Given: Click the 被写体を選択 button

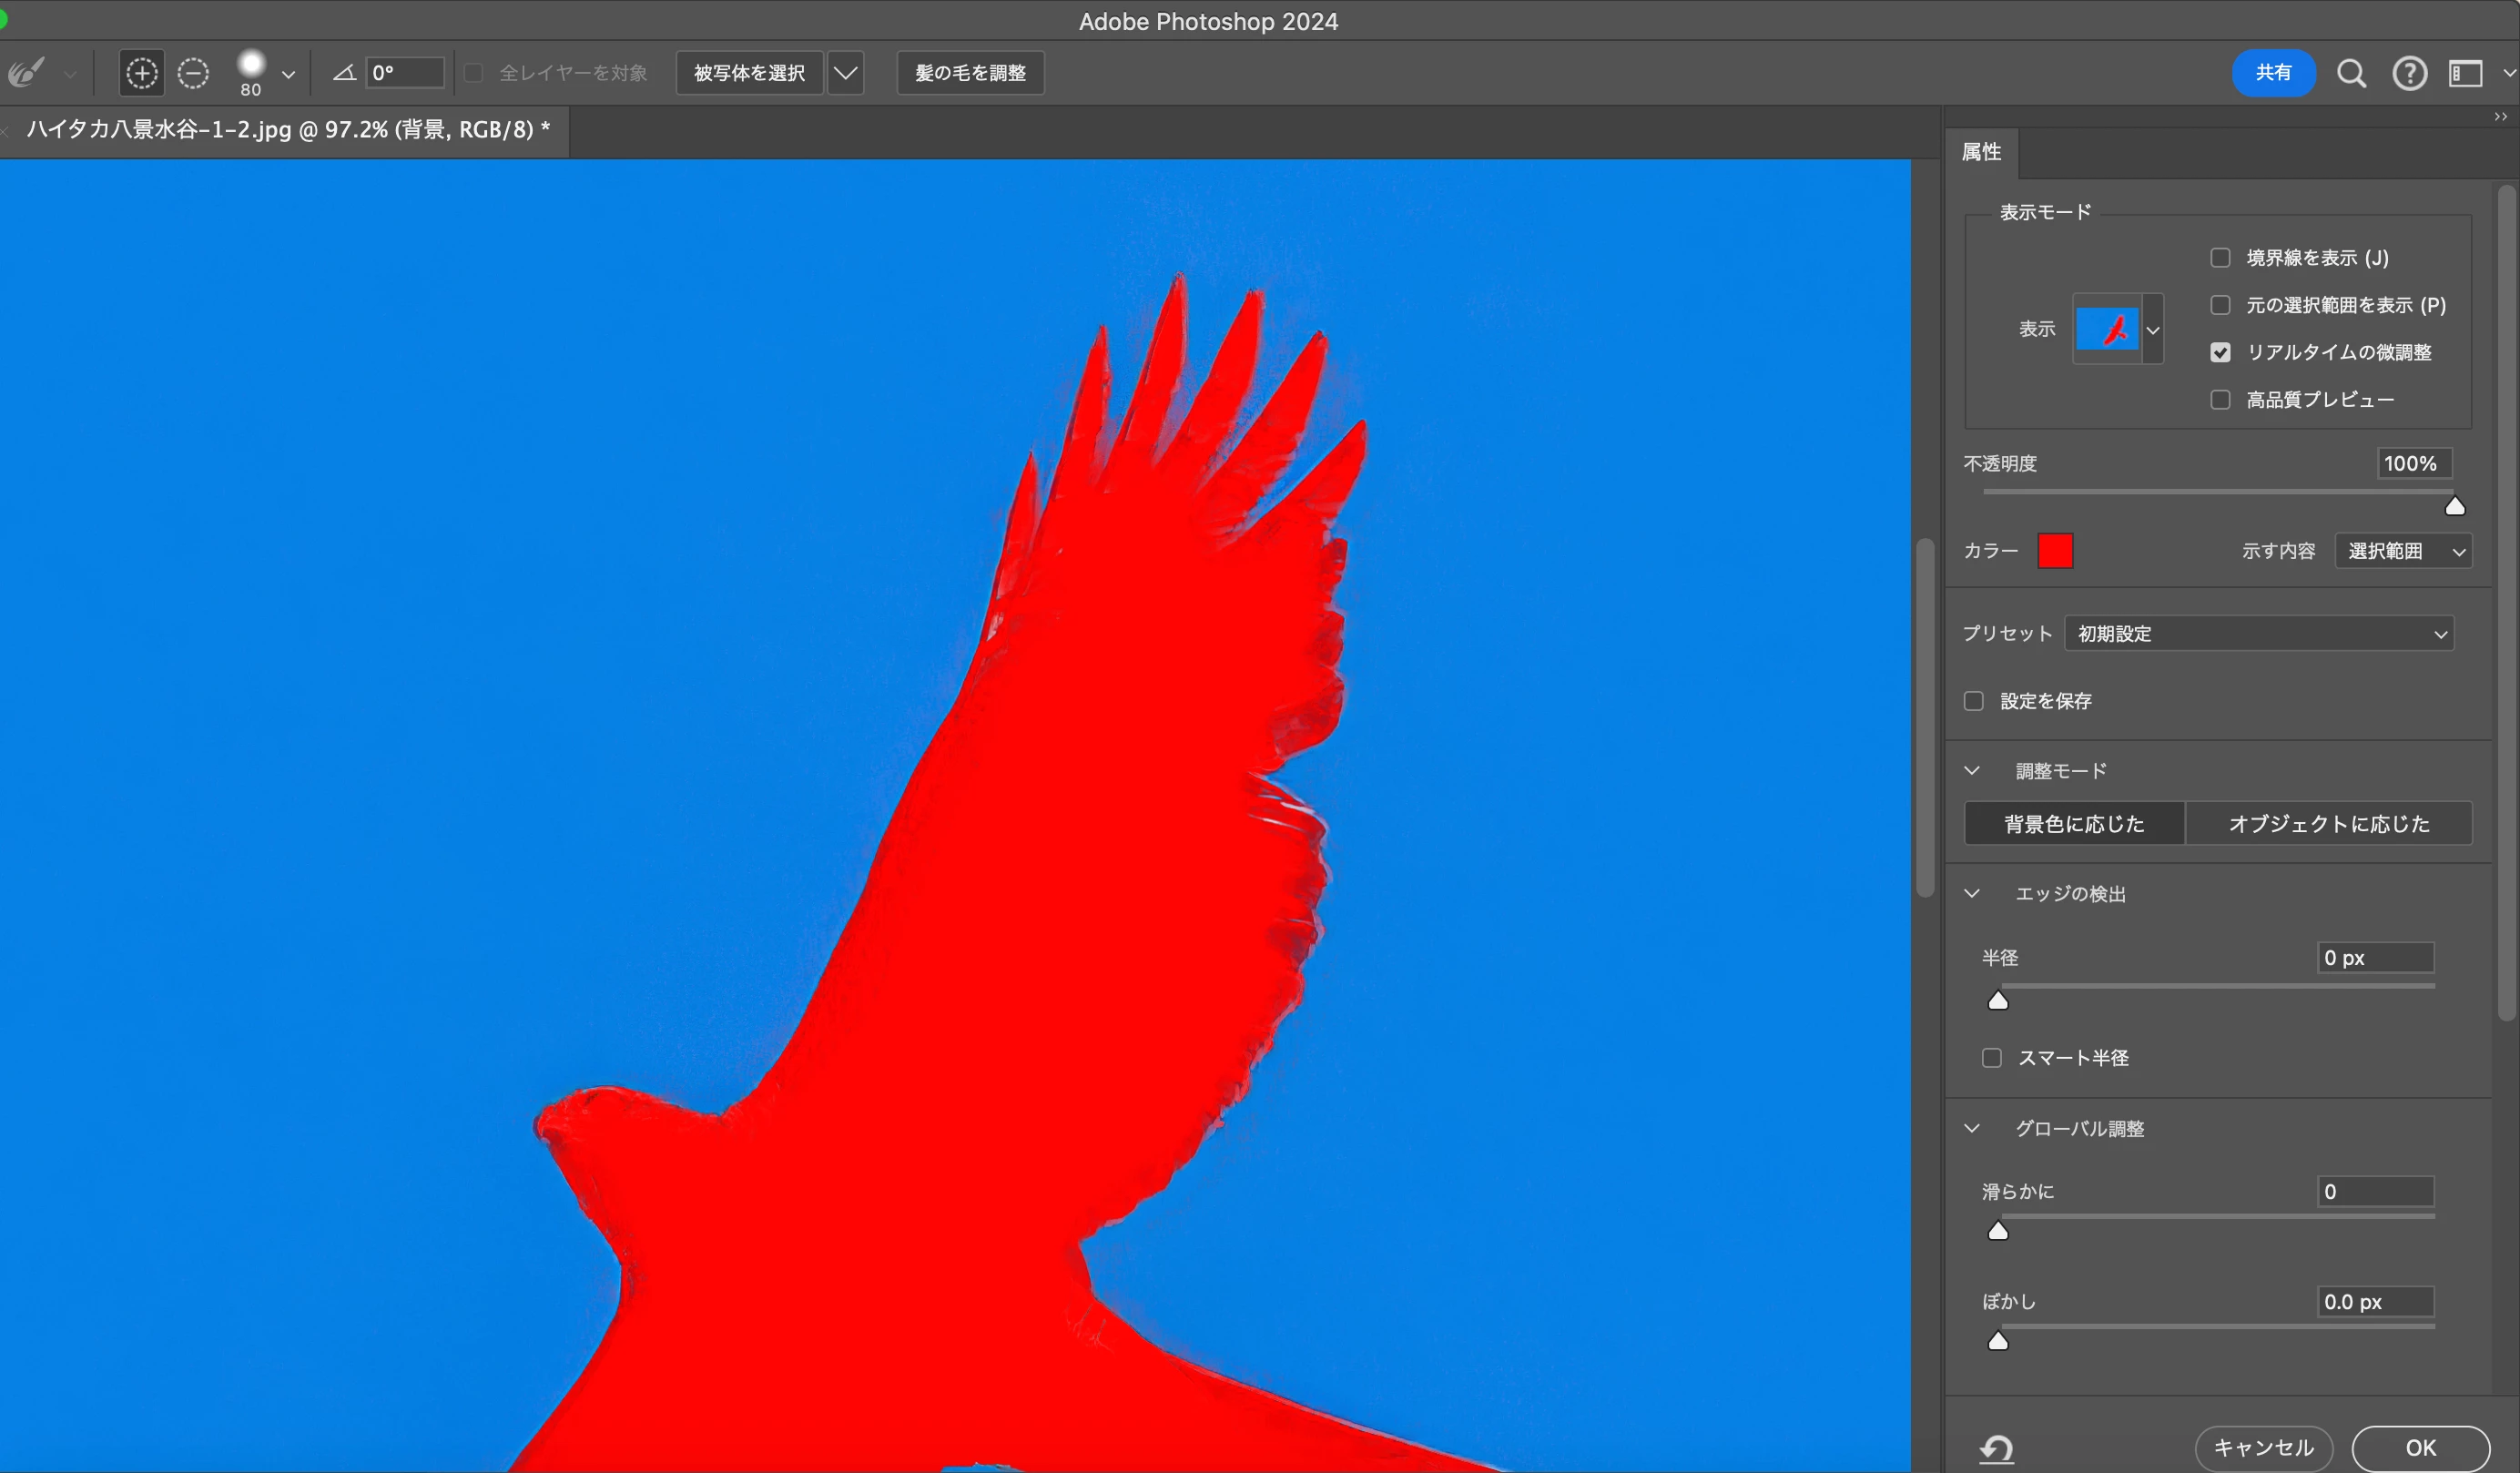Looking at the screenshot, I should [749, 73].
